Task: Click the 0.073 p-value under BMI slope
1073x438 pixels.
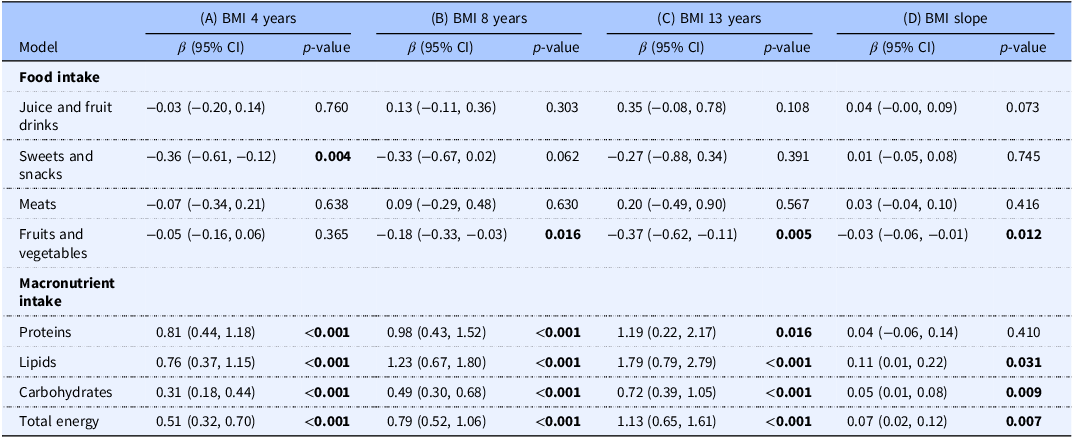Action: [1027, 106]
